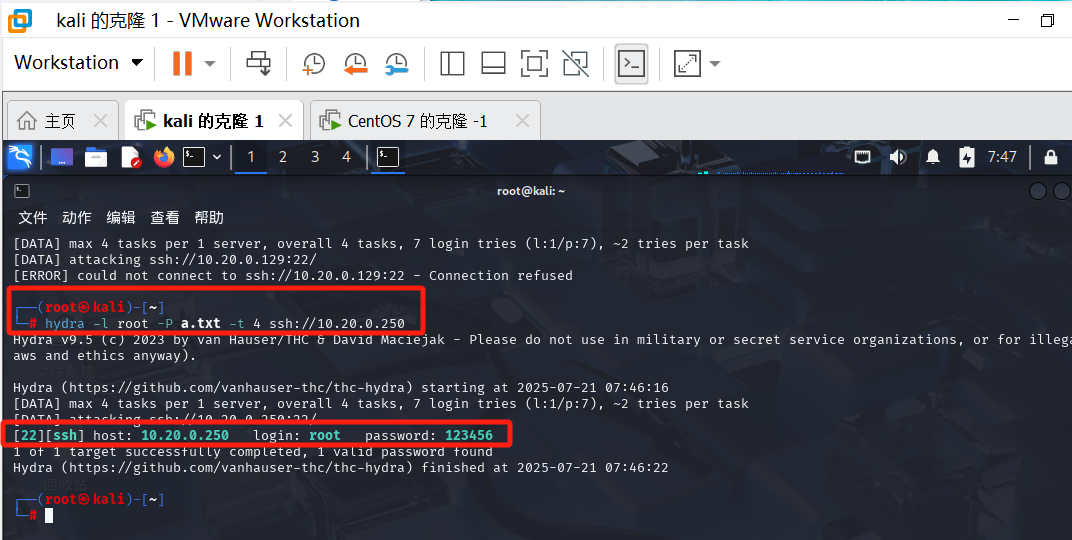Image resolution: width=1072 pixels, height=540 pixels.
Task: Launch the text editor panel icon
Action: [131, 157]
